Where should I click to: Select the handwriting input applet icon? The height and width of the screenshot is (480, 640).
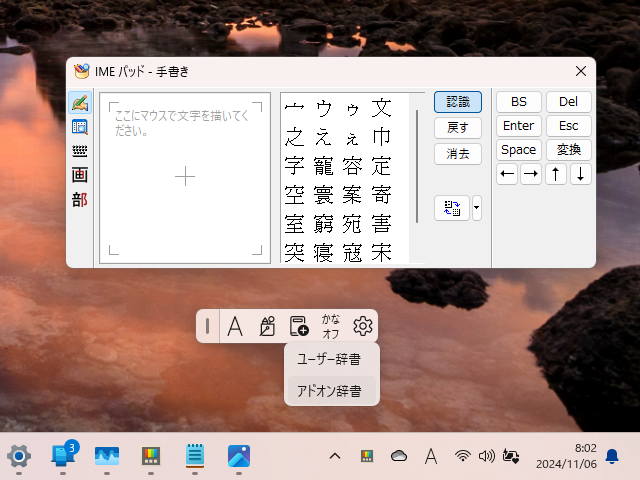[x=80, y=102]
